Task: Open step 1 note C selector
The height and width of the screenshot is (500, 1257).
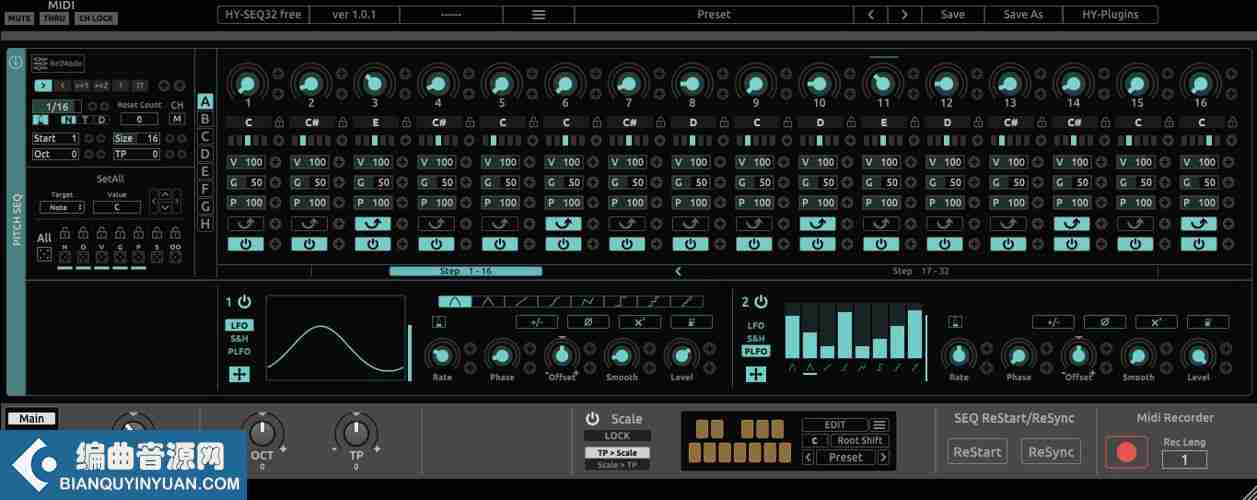Action: (247, 122)
